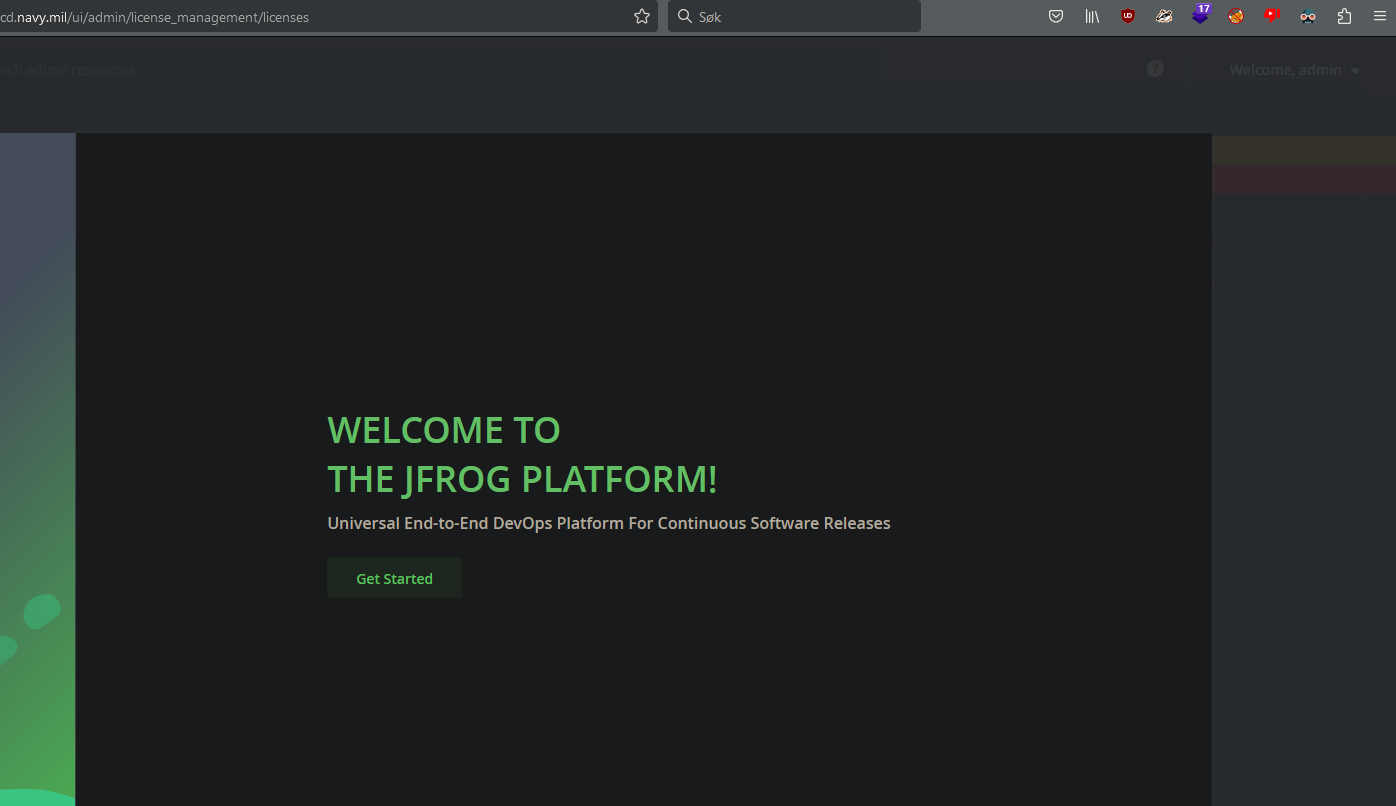Click THE JFROG PLATFORM! heading text
Viewport: 1396px width, 806px height.
point(522,480)
